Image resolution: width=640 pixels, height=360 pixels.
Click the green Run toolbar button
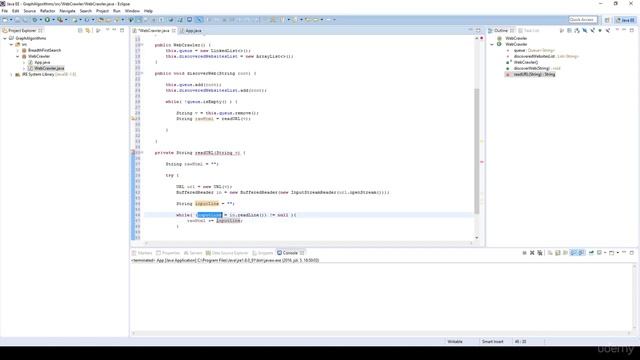[47, 20]
